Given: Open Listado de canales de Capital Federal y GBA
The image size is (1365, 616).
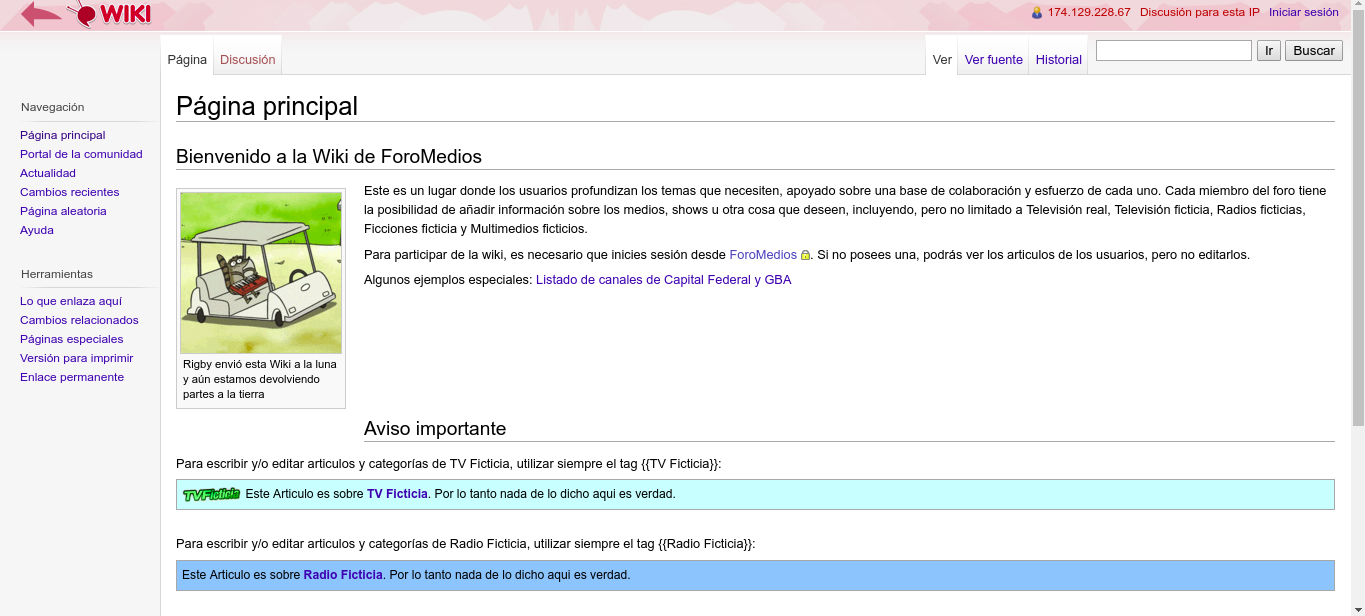Looking at the screenshot, I should [x=664, y=280].
